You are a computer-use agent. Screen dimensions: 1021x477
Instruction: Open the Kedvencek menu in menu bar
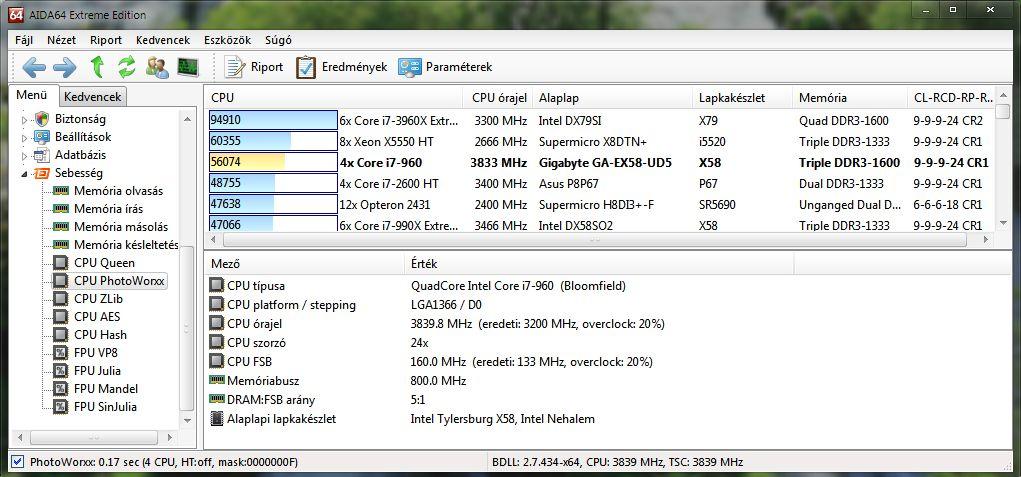tap(163, 40)
